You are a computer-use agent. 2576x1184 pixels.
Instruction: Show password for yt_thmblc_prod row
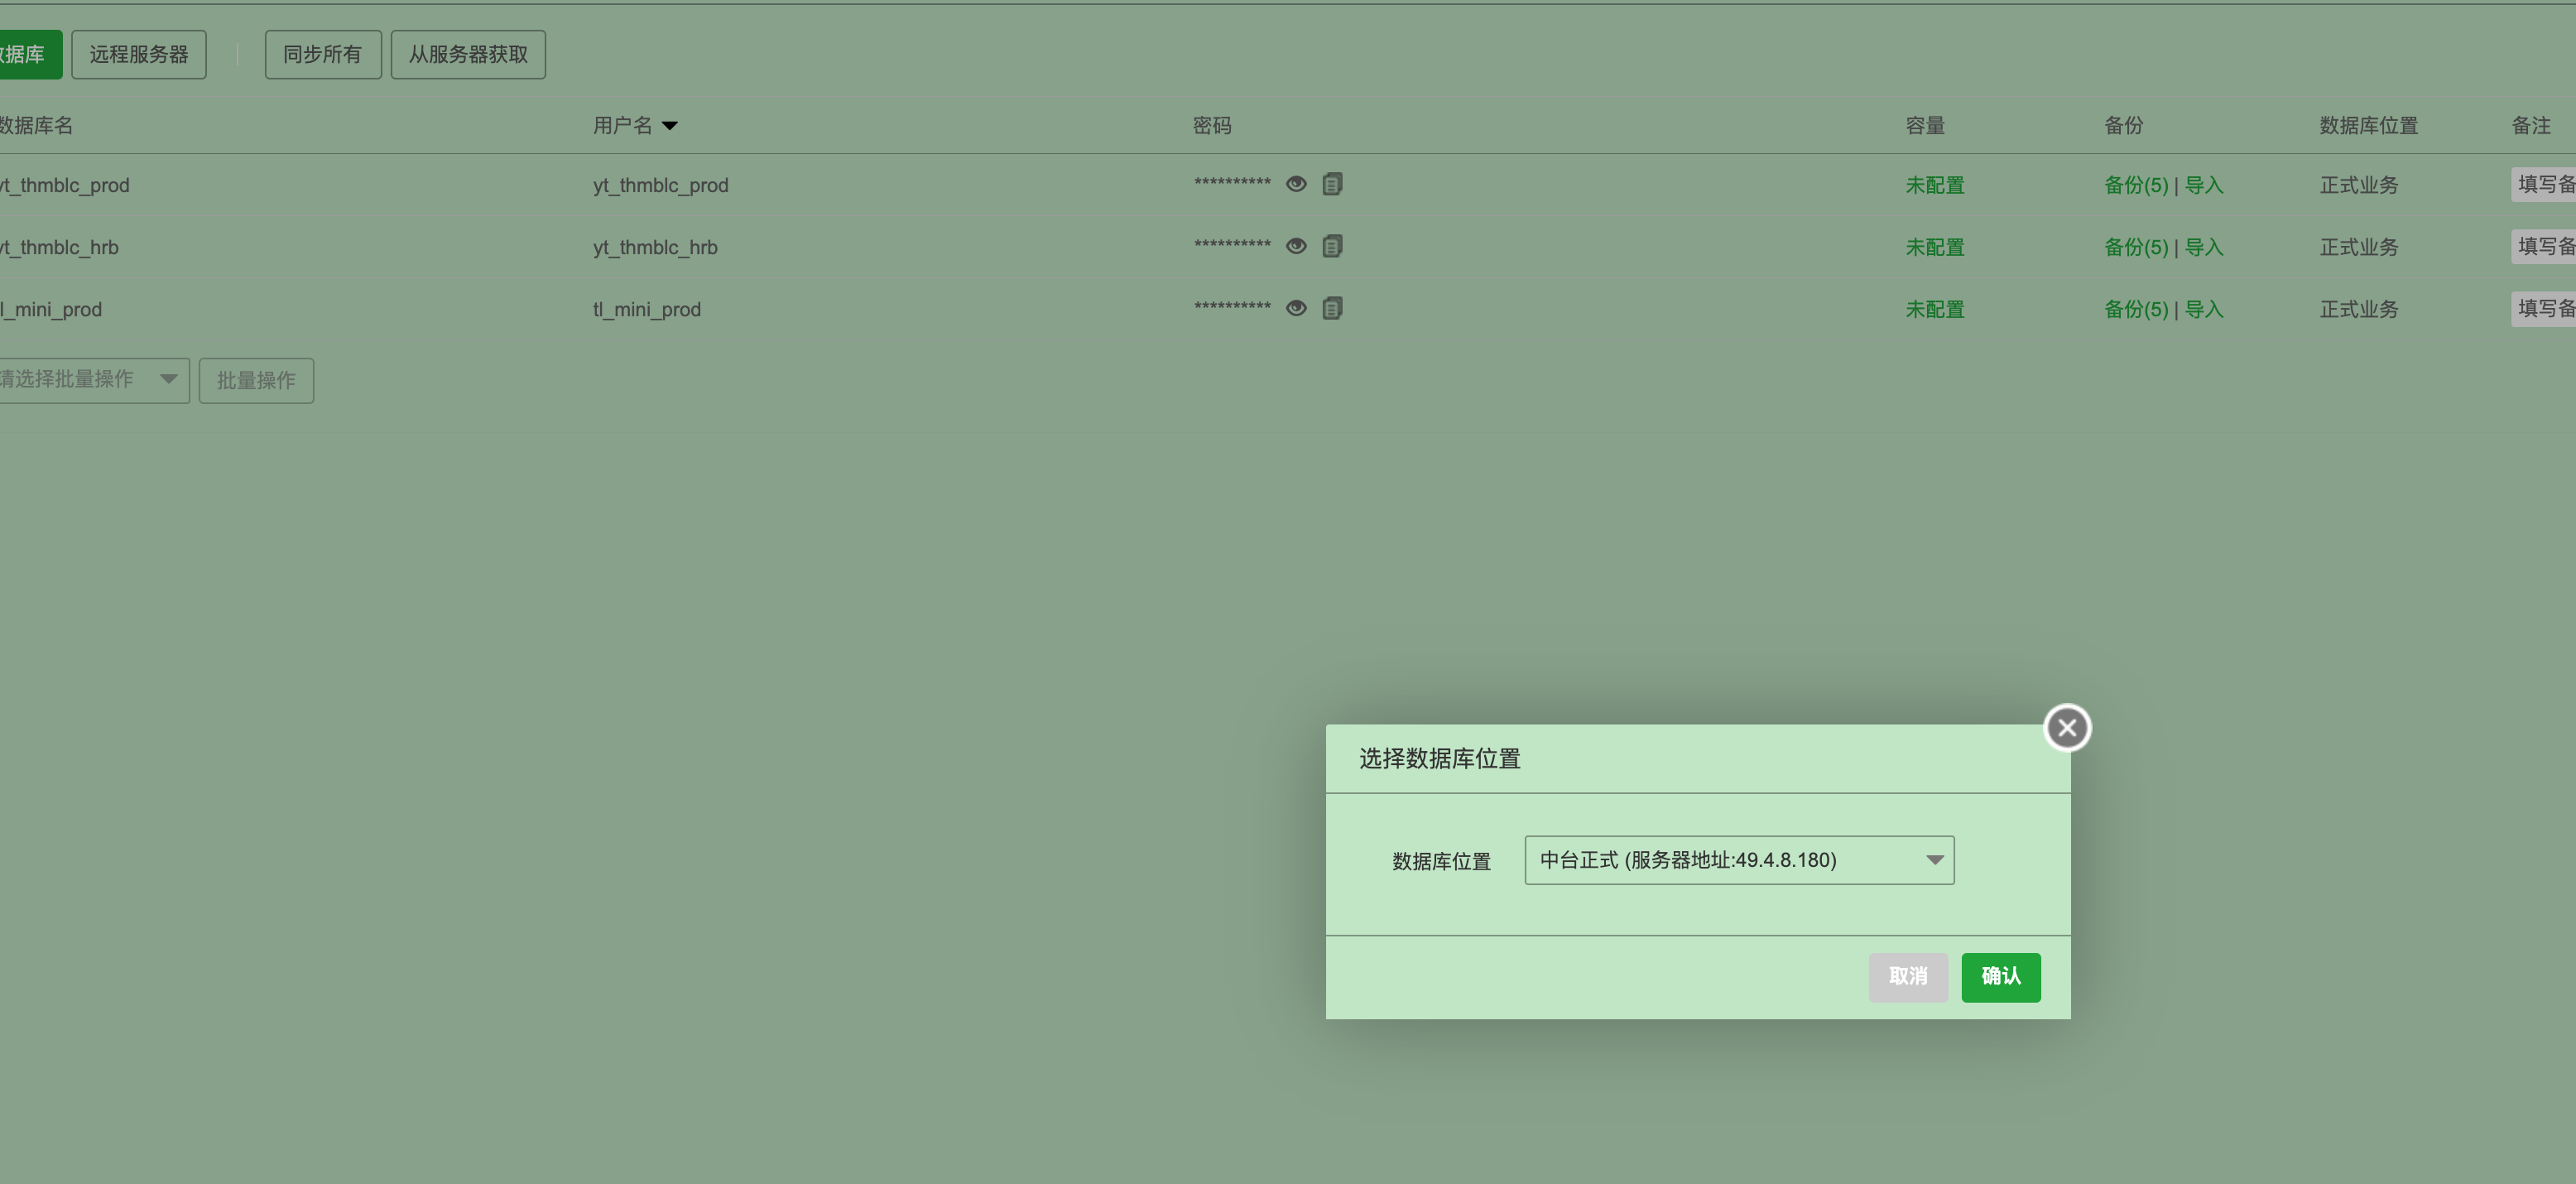pos(1296,184)
